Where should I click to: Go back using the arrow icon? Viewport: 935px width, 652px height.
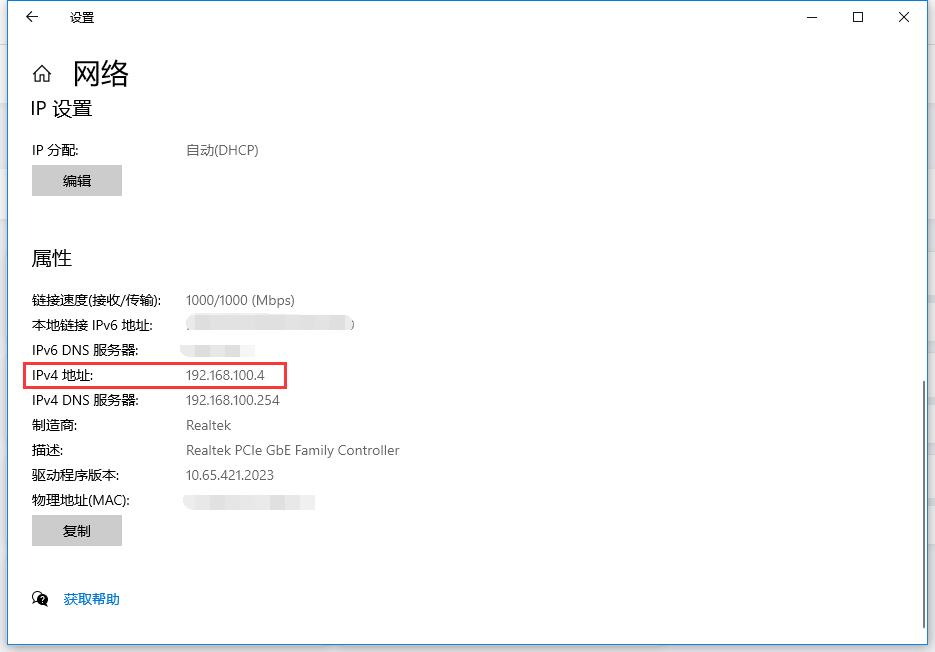(x=32, y=17)
